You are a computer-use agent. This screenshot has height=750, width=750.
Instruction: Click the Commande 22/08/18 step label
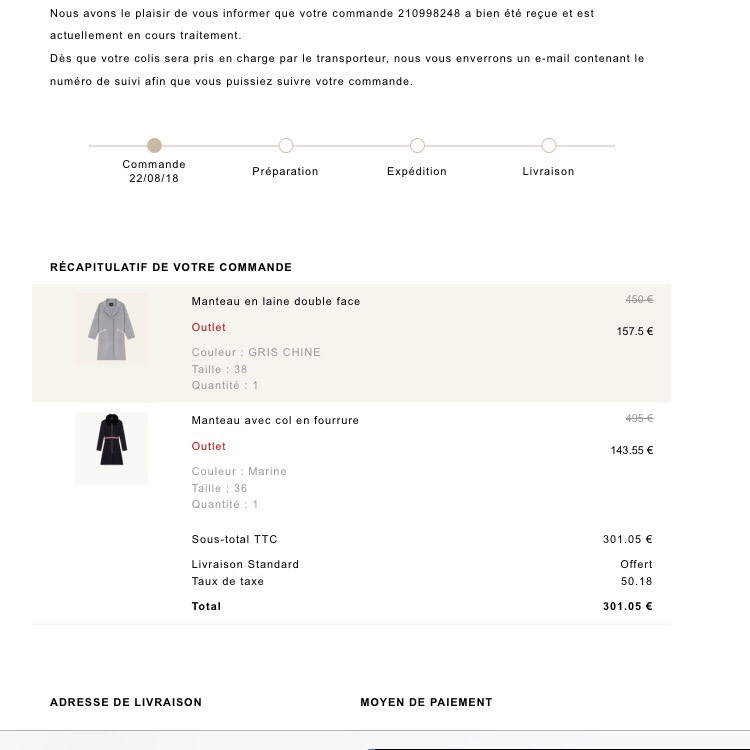(x=154, y=171)
